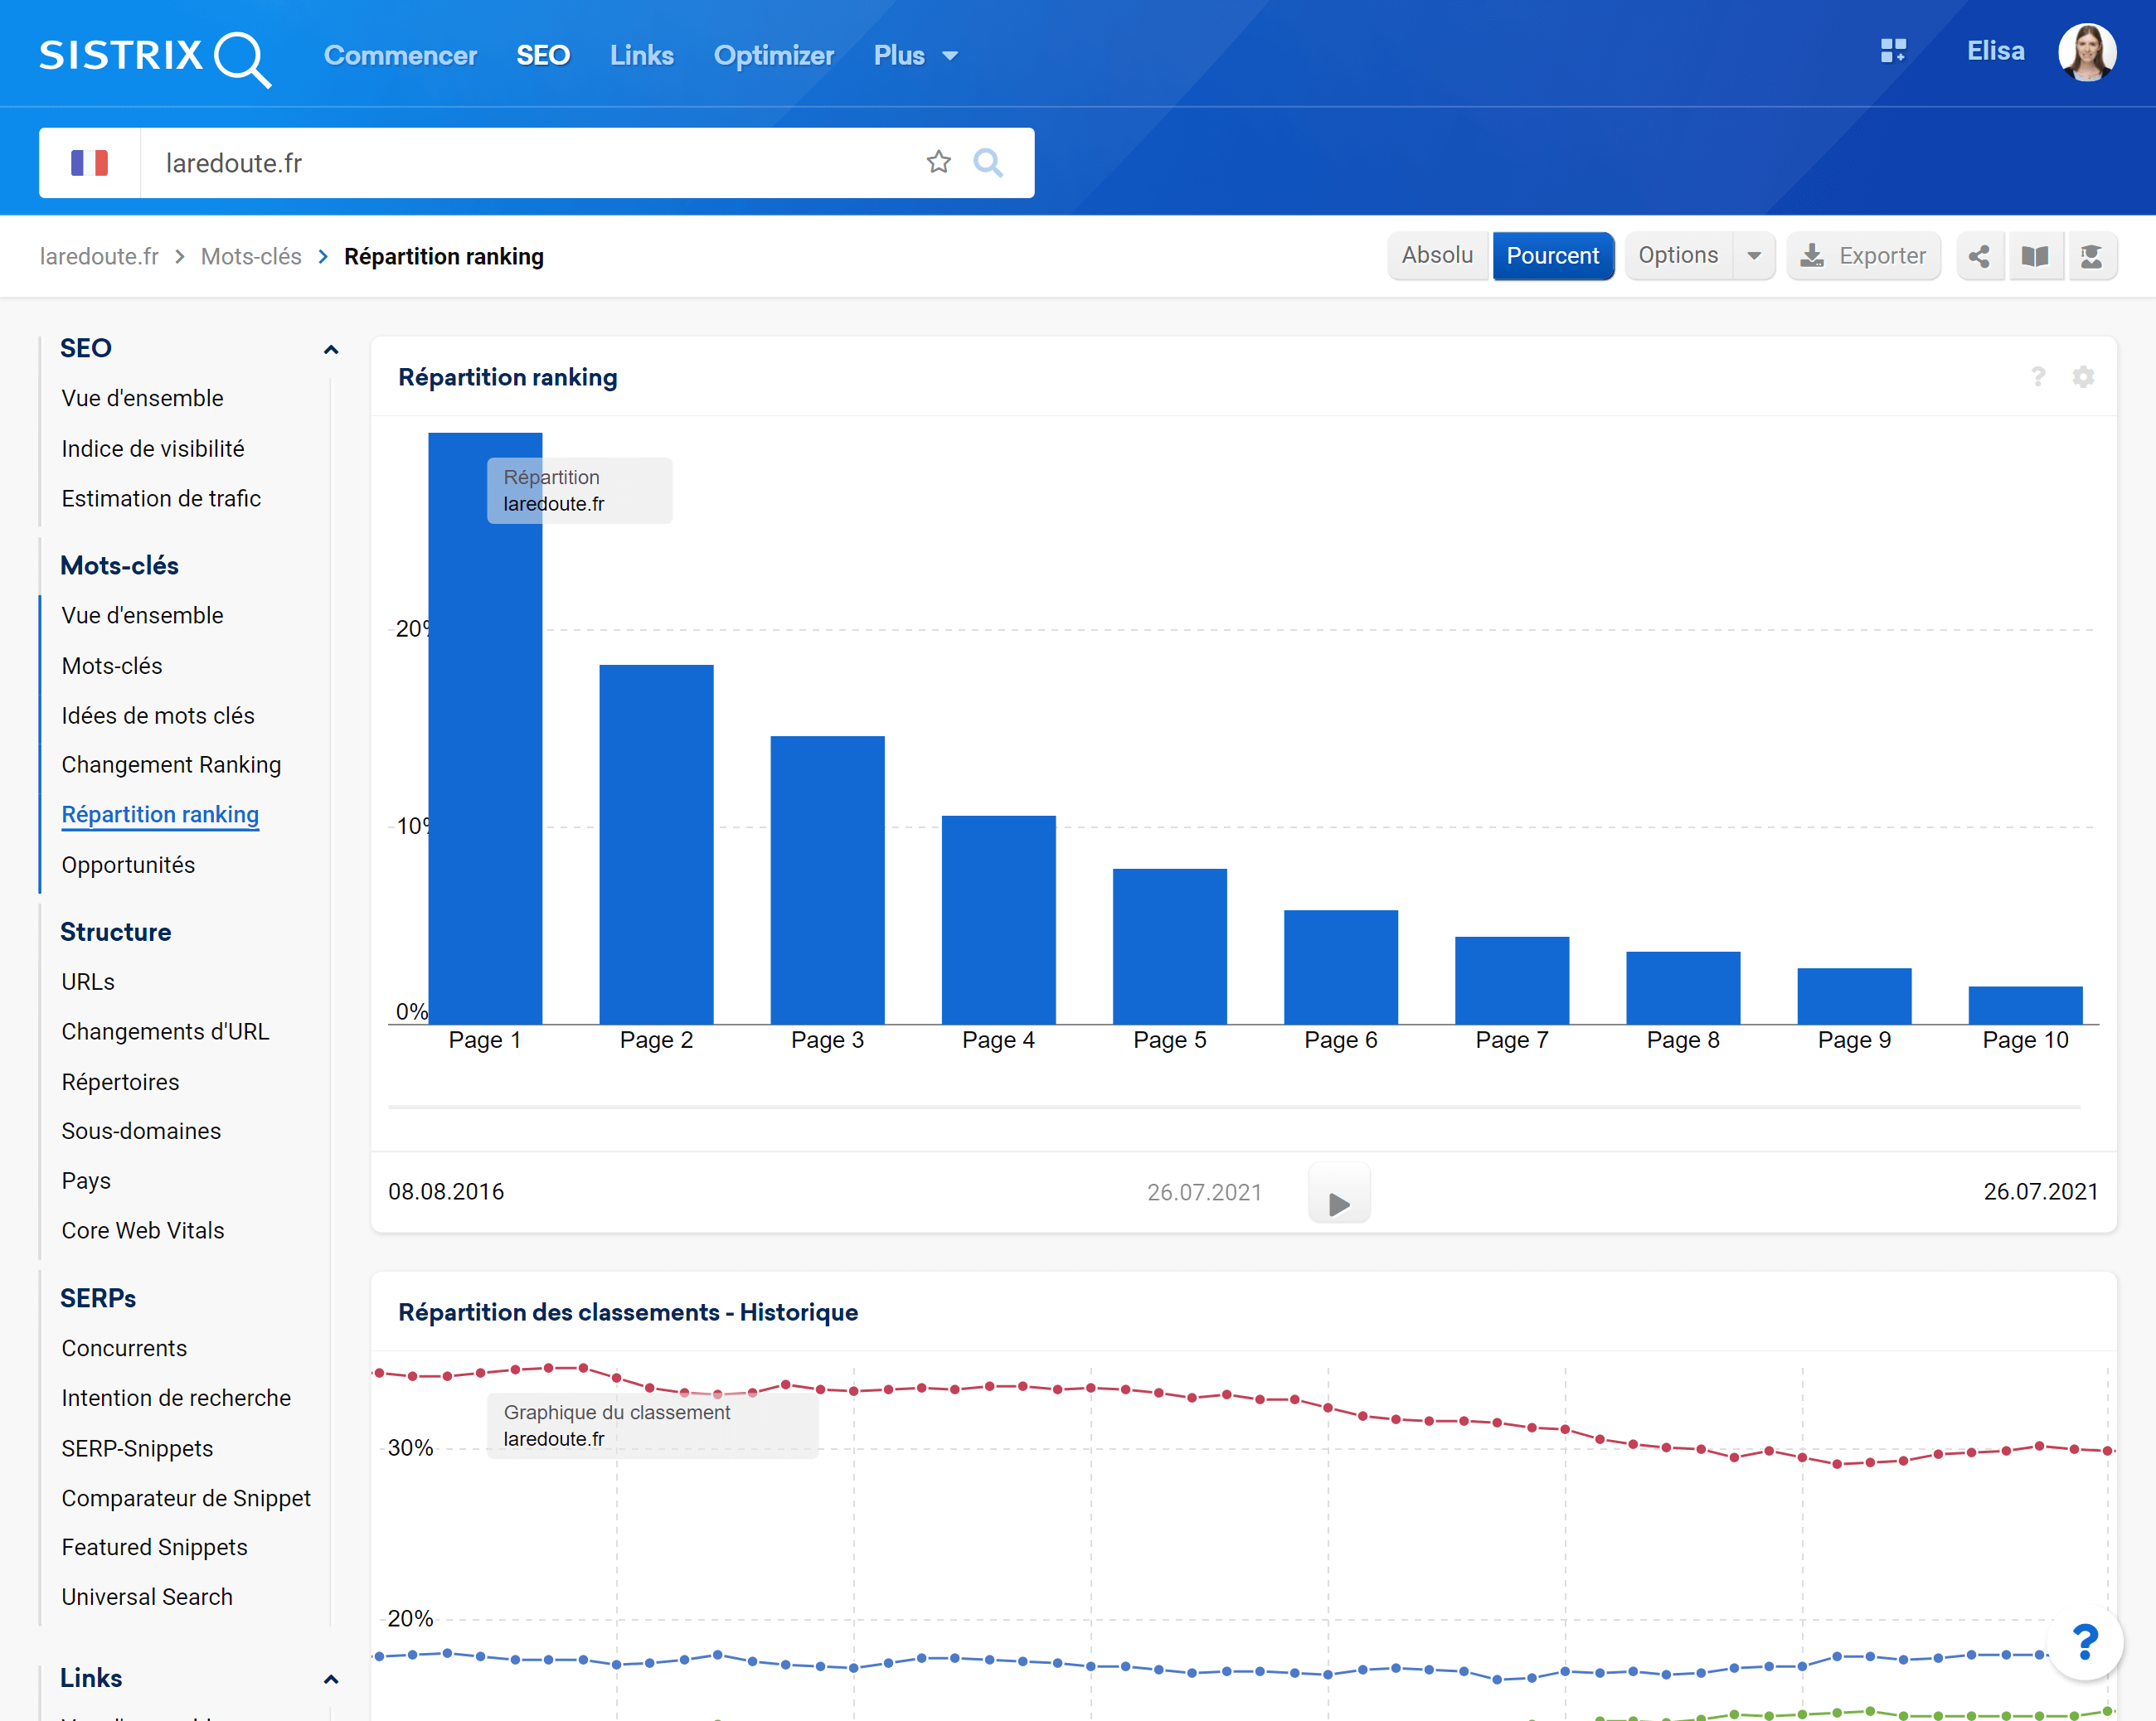This screenshot has height=1721, width=2156.
Task: Open Vue d'ensemble under SEO
Action: pyautogui.click(x=142, y=398)
